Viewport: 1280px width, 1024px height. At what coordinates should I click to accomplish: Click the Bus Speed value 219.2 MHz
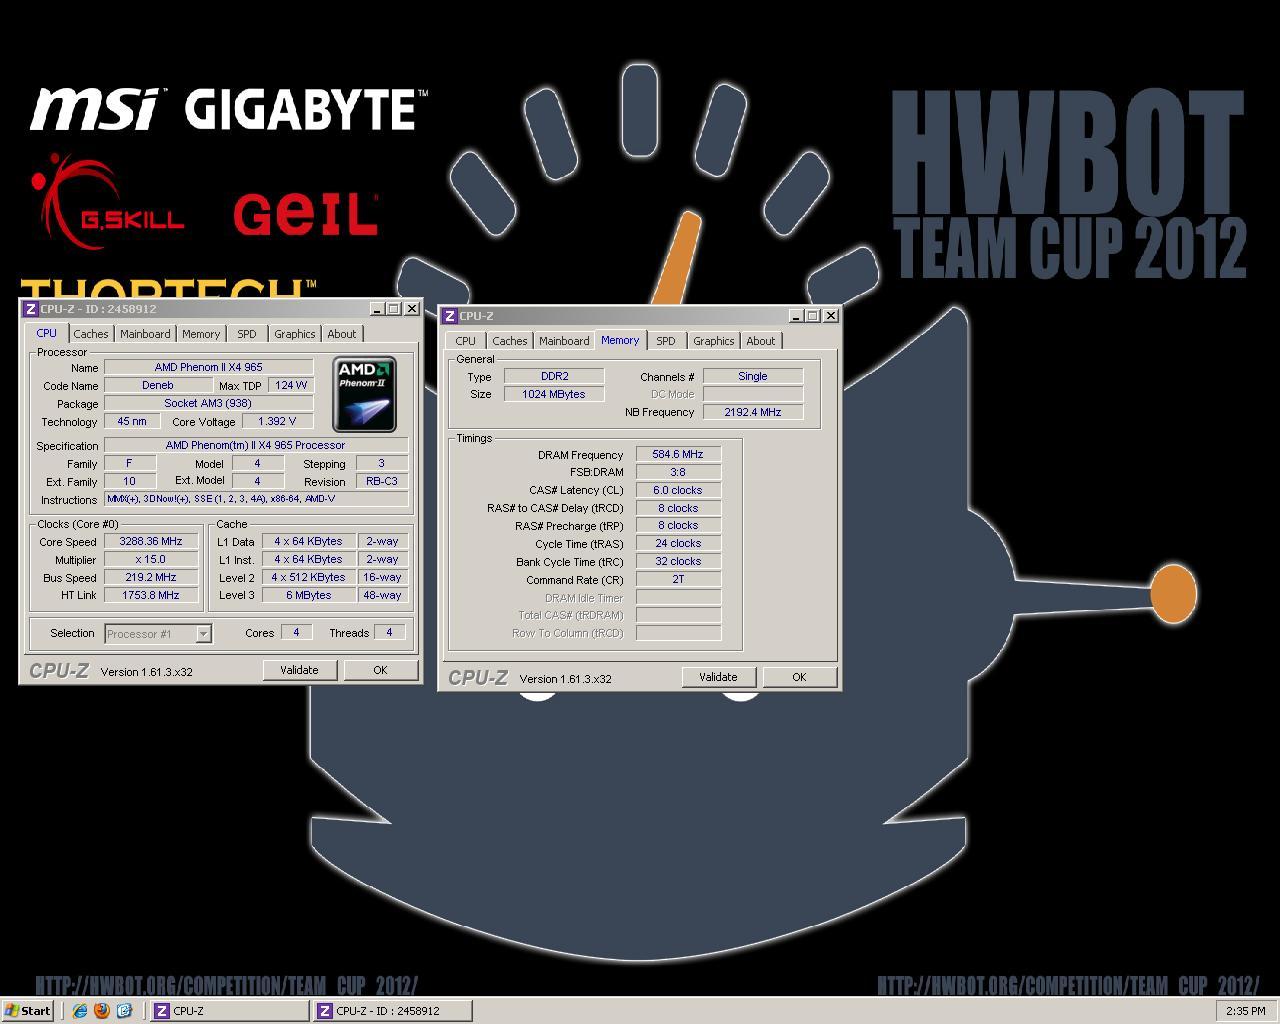coord(151,577)
